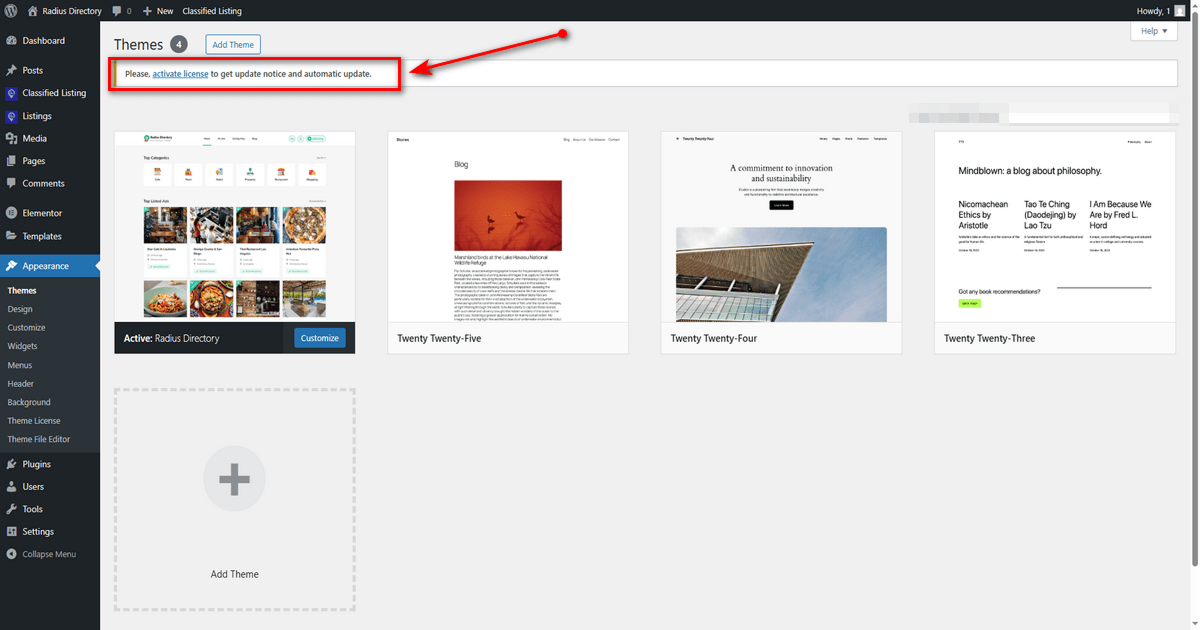This screenshot has width=1200, height=630.
Task: Click the Users person icon
Action: click(11, 487)
